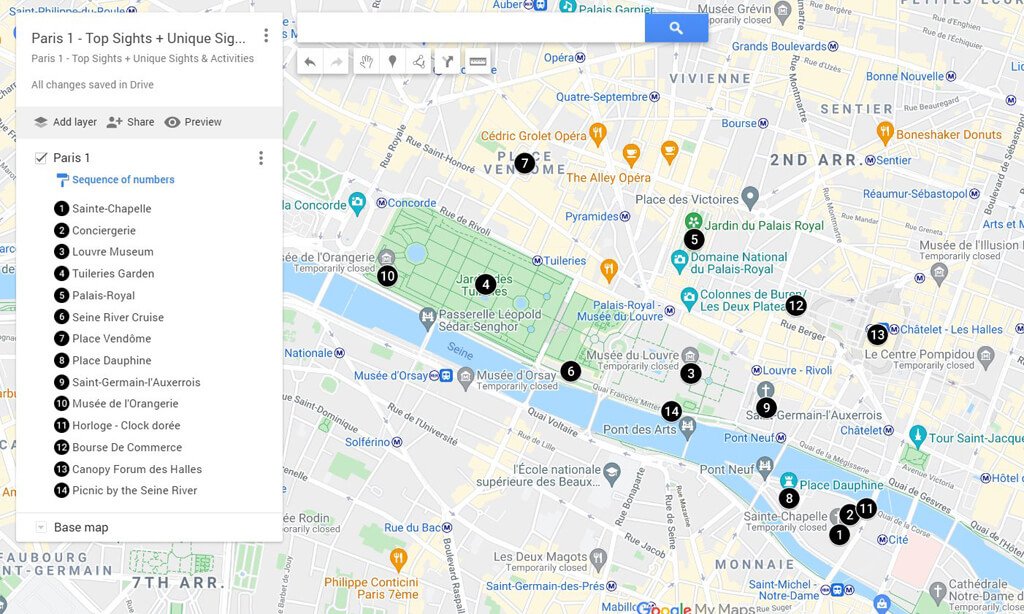Activate the Measure distances ruler tool
This screenshot has width=1024, height=614.
click(478, 62)
